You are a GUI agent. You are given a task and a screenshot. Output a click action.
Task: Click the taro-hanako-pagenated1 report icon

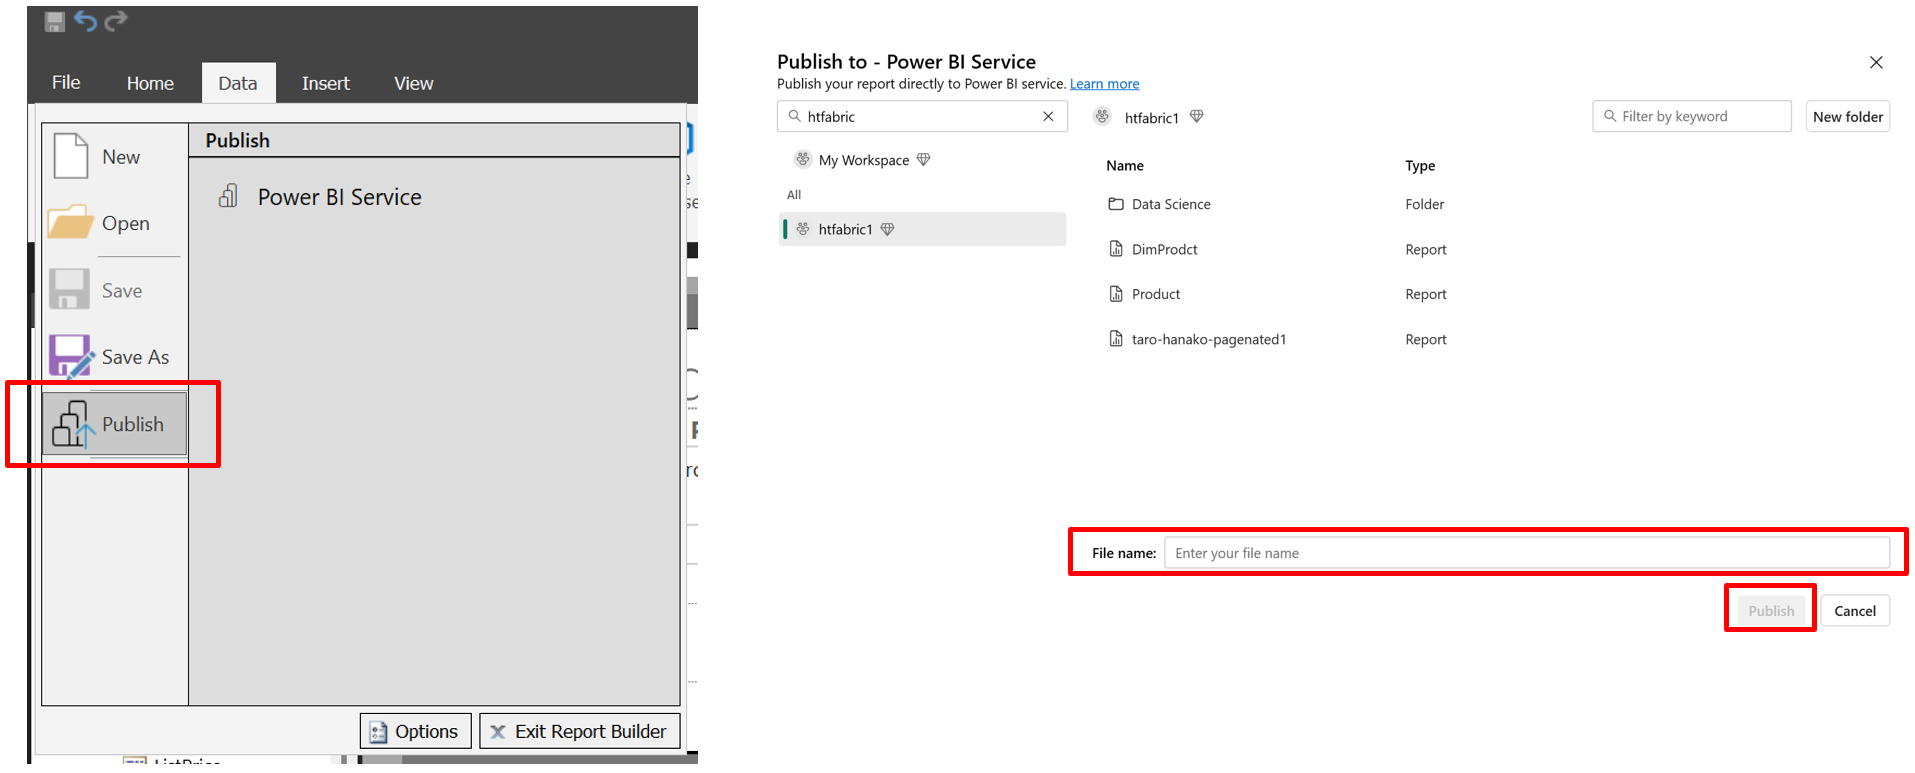click(x=1116, y=338)
